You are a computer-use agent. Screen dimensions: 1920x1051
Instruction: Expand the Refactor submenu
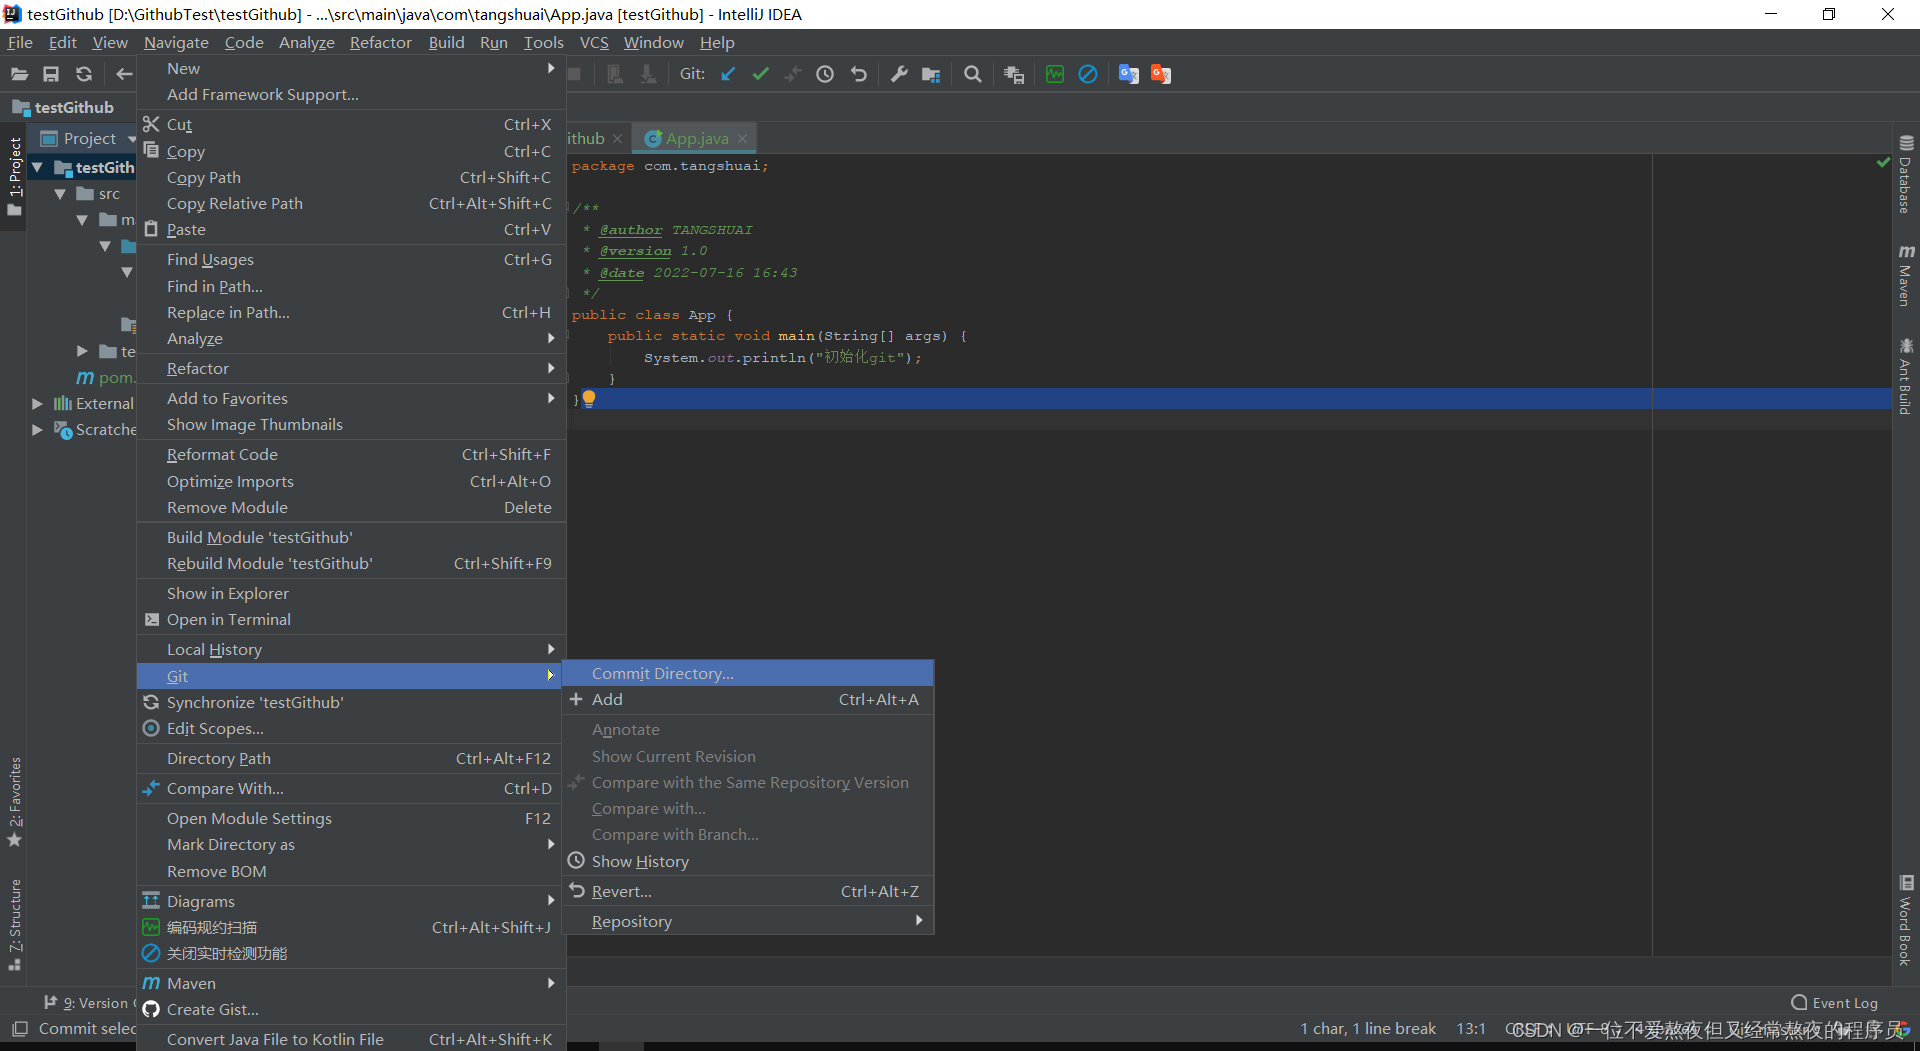point(351,369)
